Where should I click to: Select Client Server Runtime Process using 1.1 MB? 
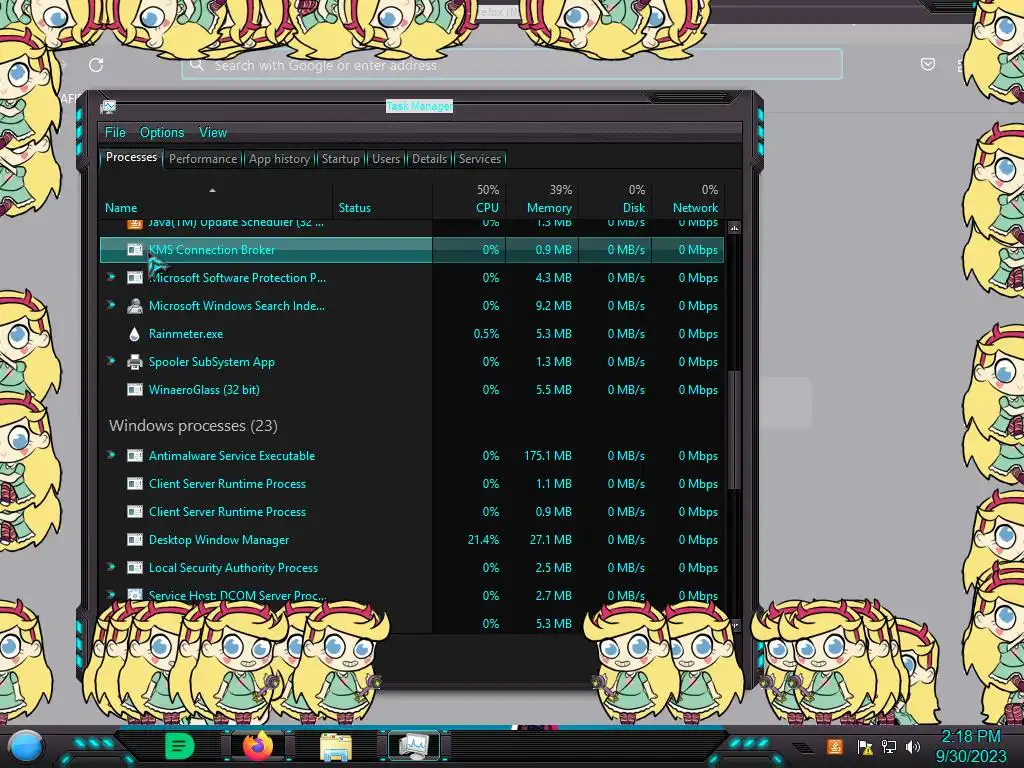(411, 484)
